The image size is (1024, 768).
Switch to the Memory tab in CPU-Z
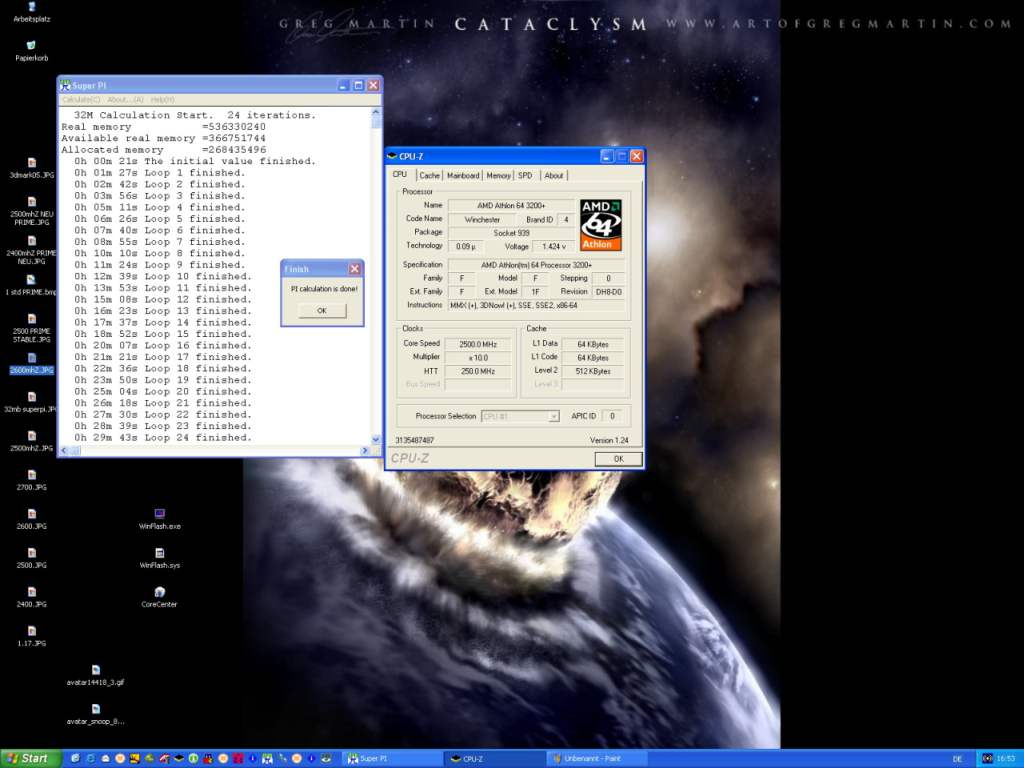point(498,175)
